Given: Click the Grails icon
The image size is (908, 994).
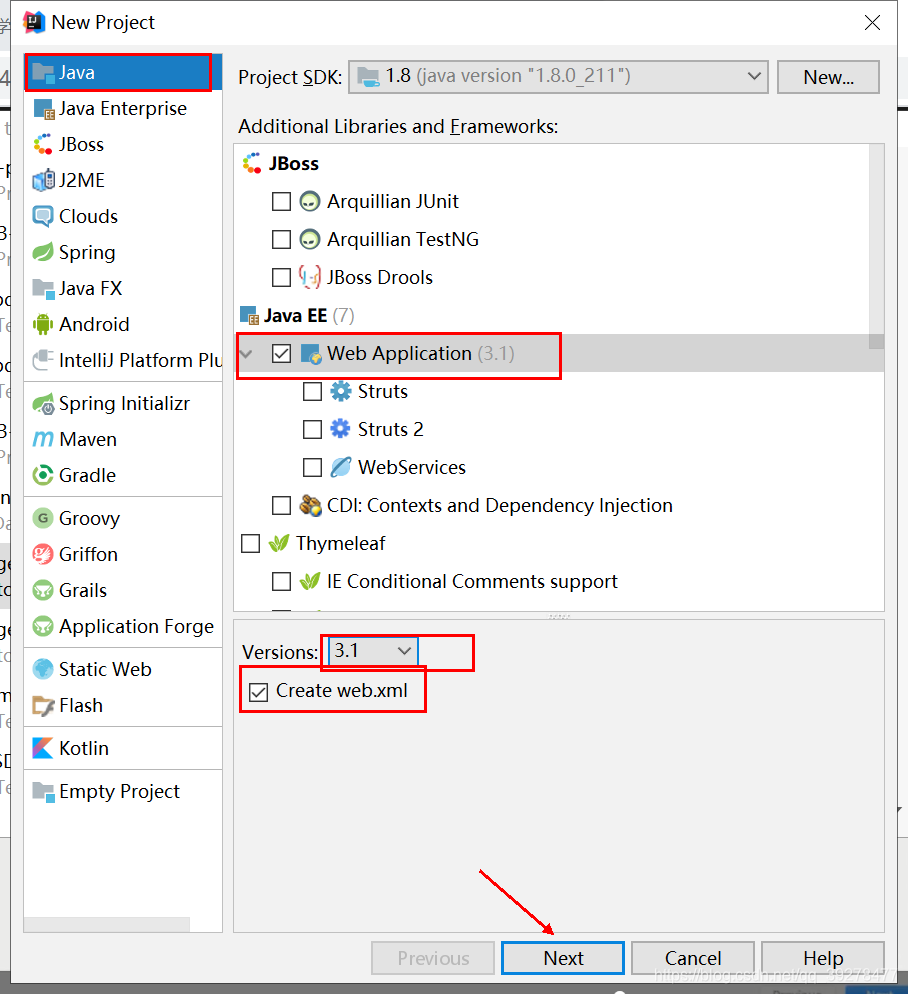Looking at the screenshot, I should pyautogui.click(x=43, y=591).
